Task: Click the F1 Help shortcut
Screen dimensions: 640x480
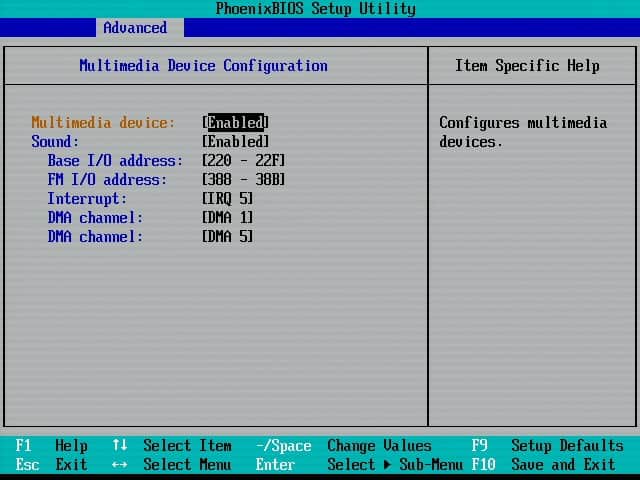Action: pyautogui.click(x=51, y=446)
